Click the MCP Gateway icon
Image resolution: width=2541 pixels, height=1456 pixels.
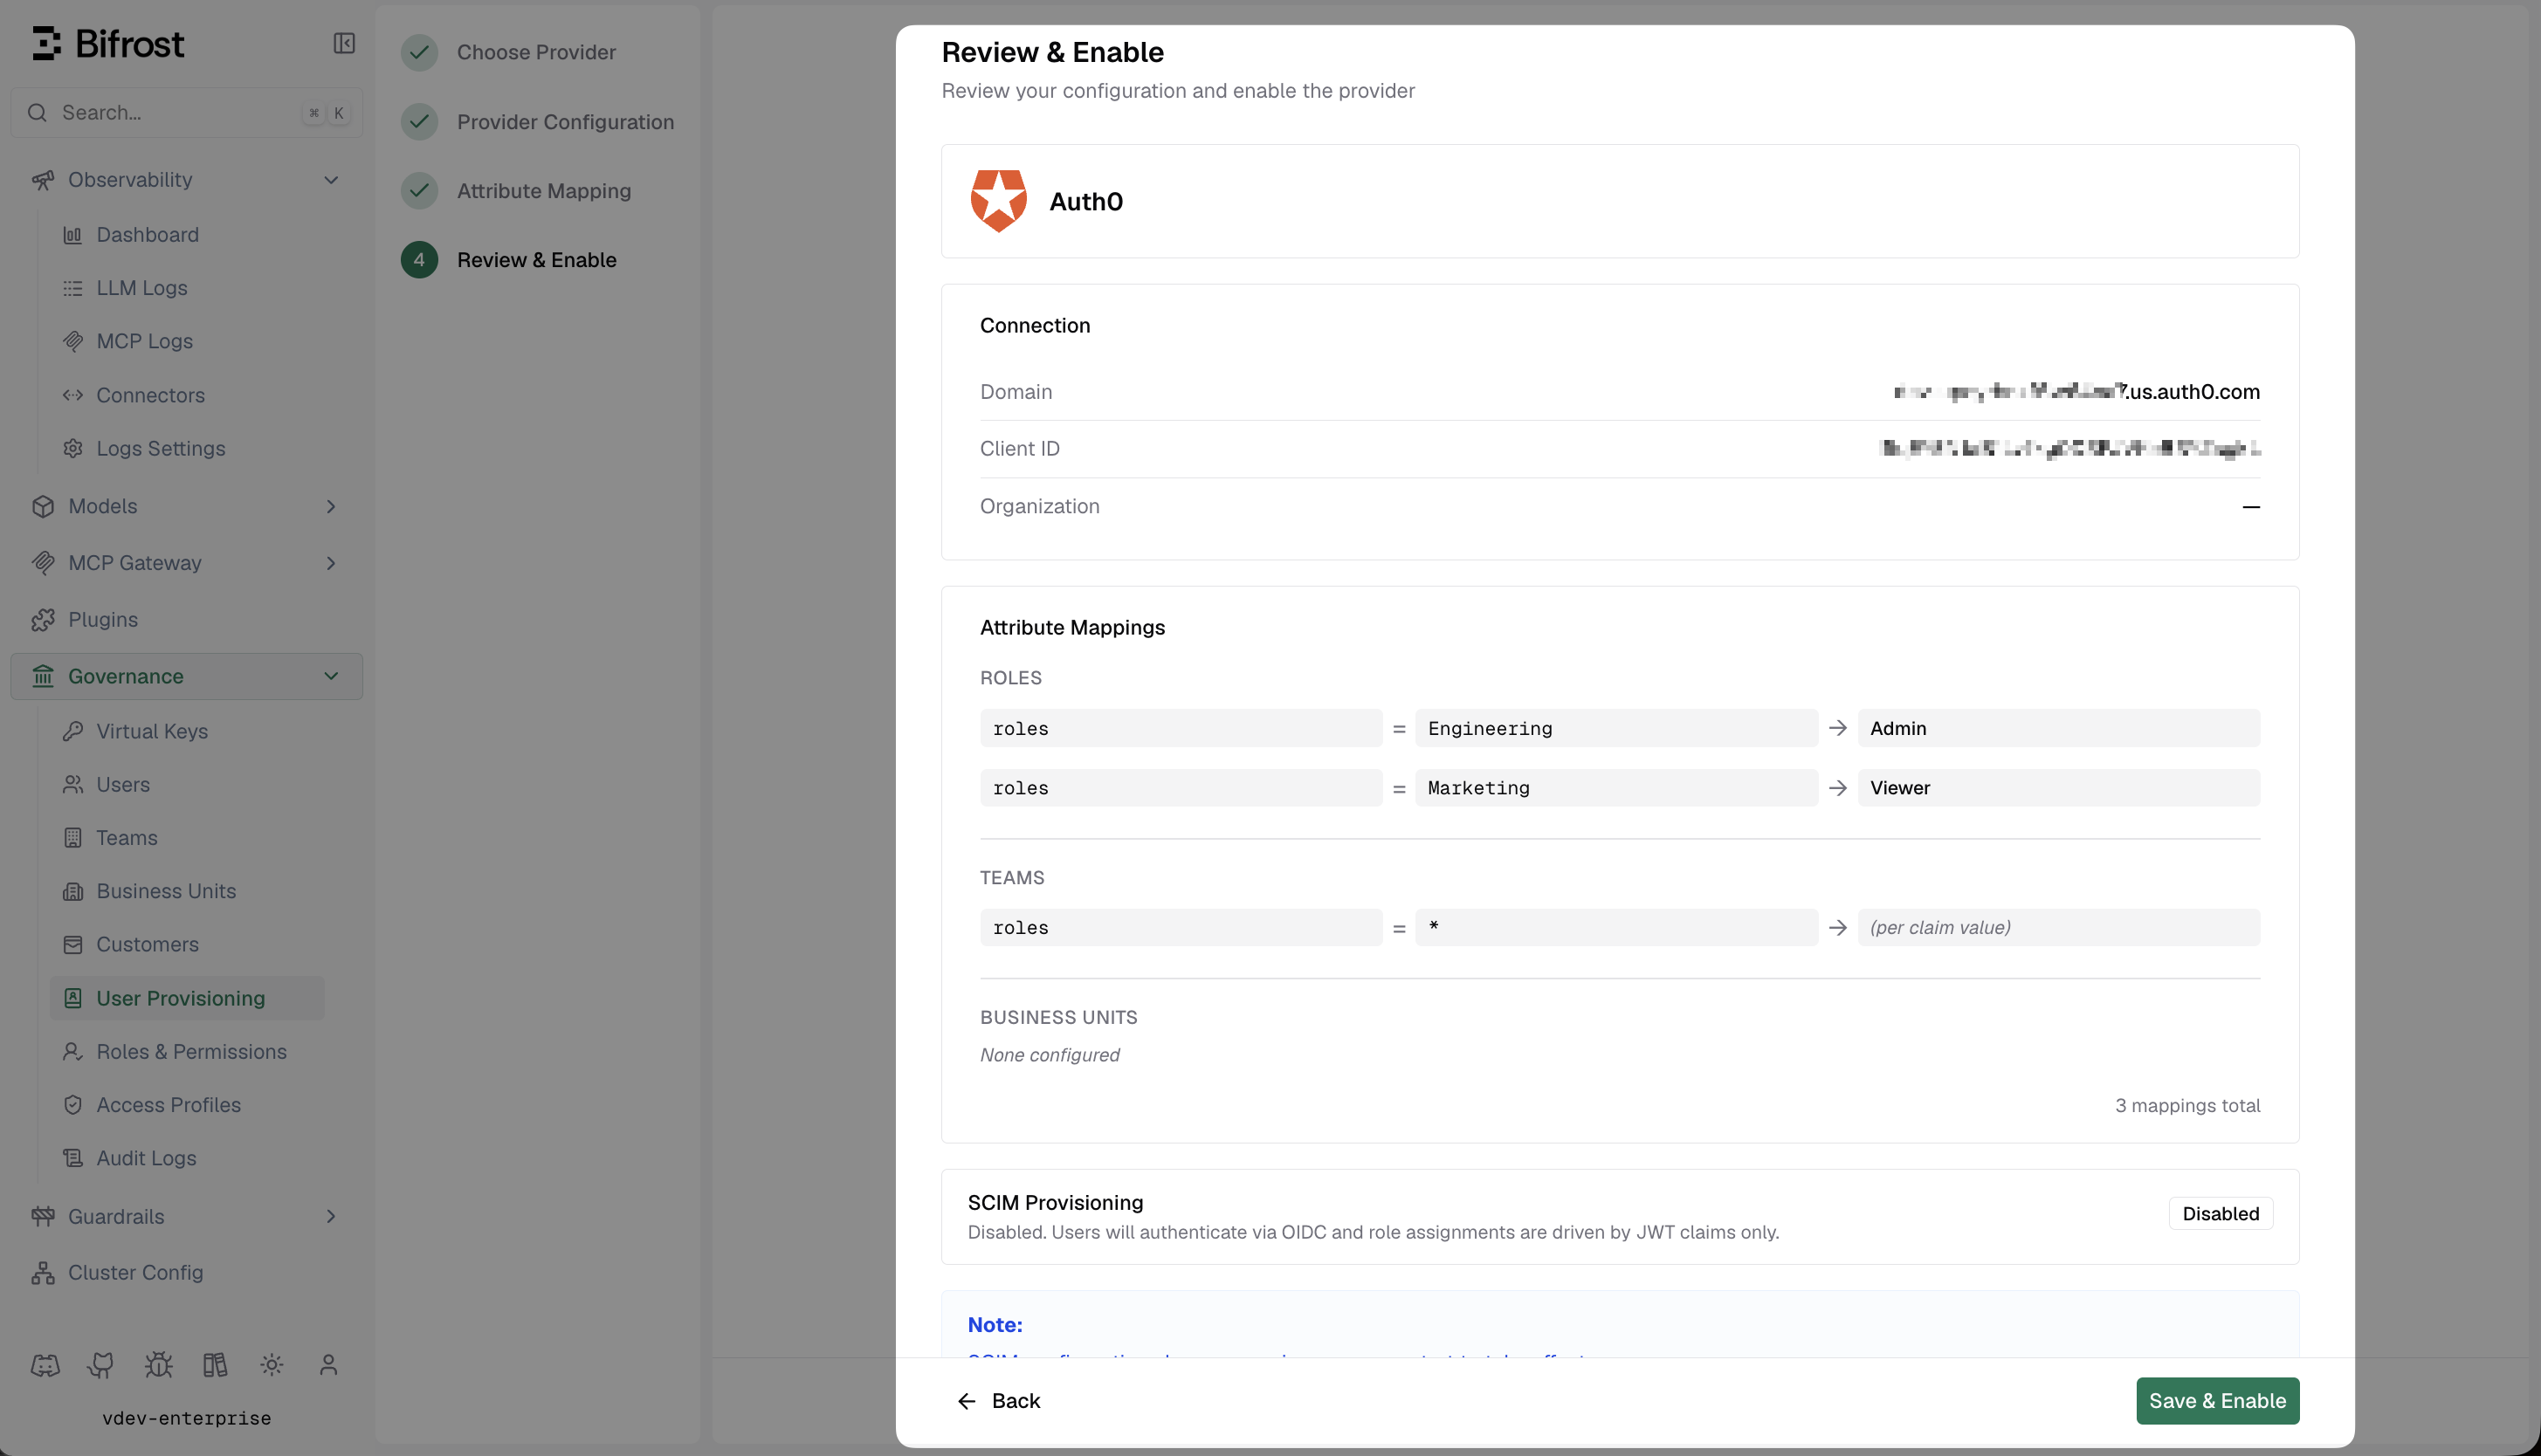[43, 563]
